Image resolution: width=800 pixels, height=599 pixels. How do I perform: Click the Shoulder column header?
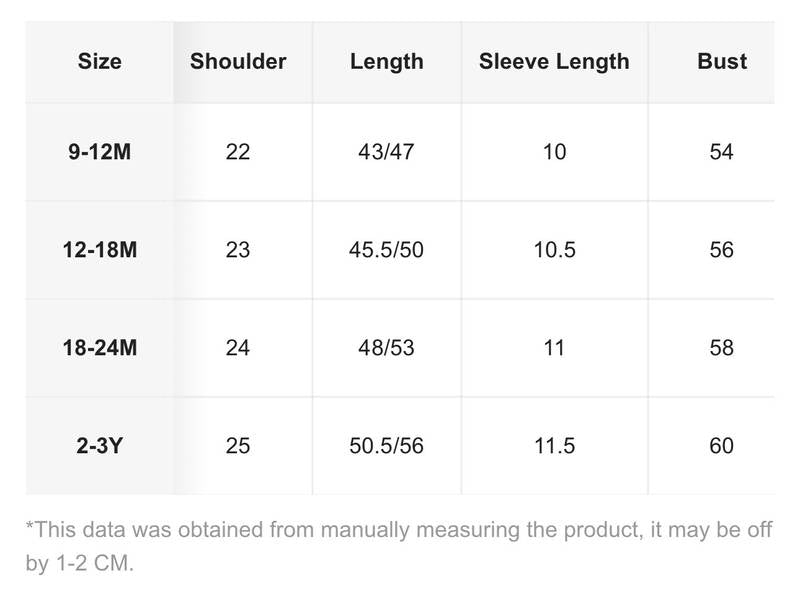[238, 61]
